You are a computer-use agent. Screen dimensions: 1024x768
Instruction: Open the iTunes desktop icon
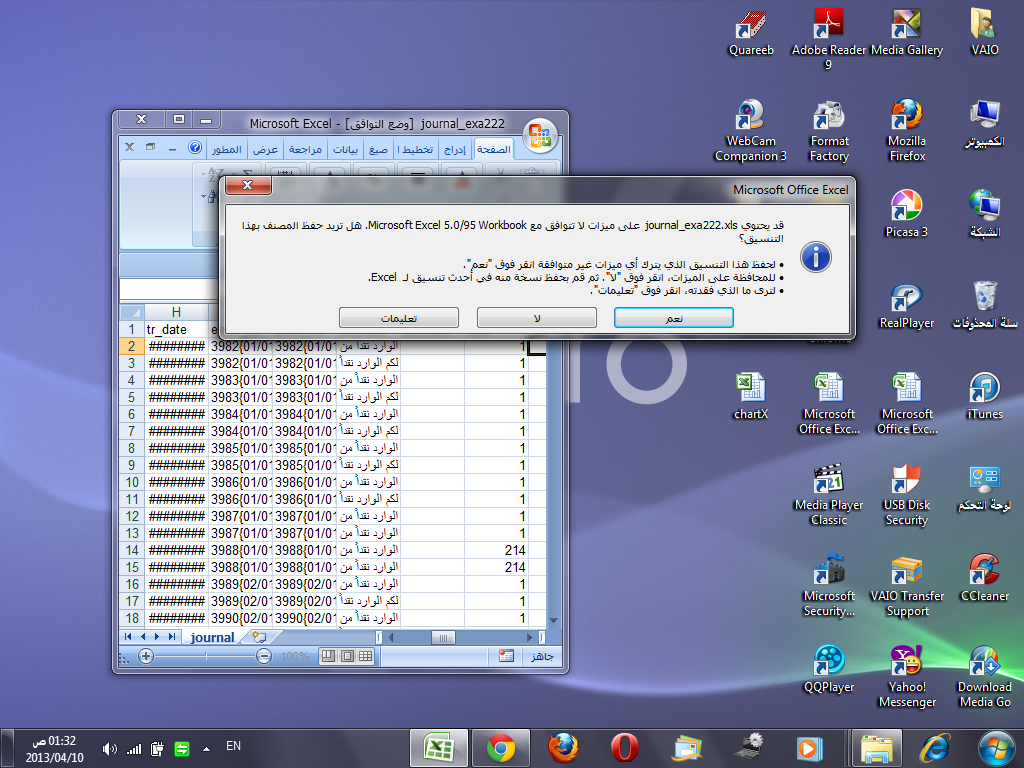984,396
